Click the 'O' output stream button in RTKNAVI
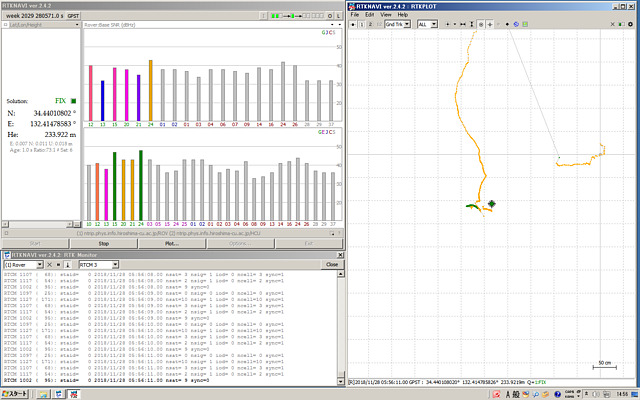Viewport: 640px width, 400px height. tap(330, 16)
